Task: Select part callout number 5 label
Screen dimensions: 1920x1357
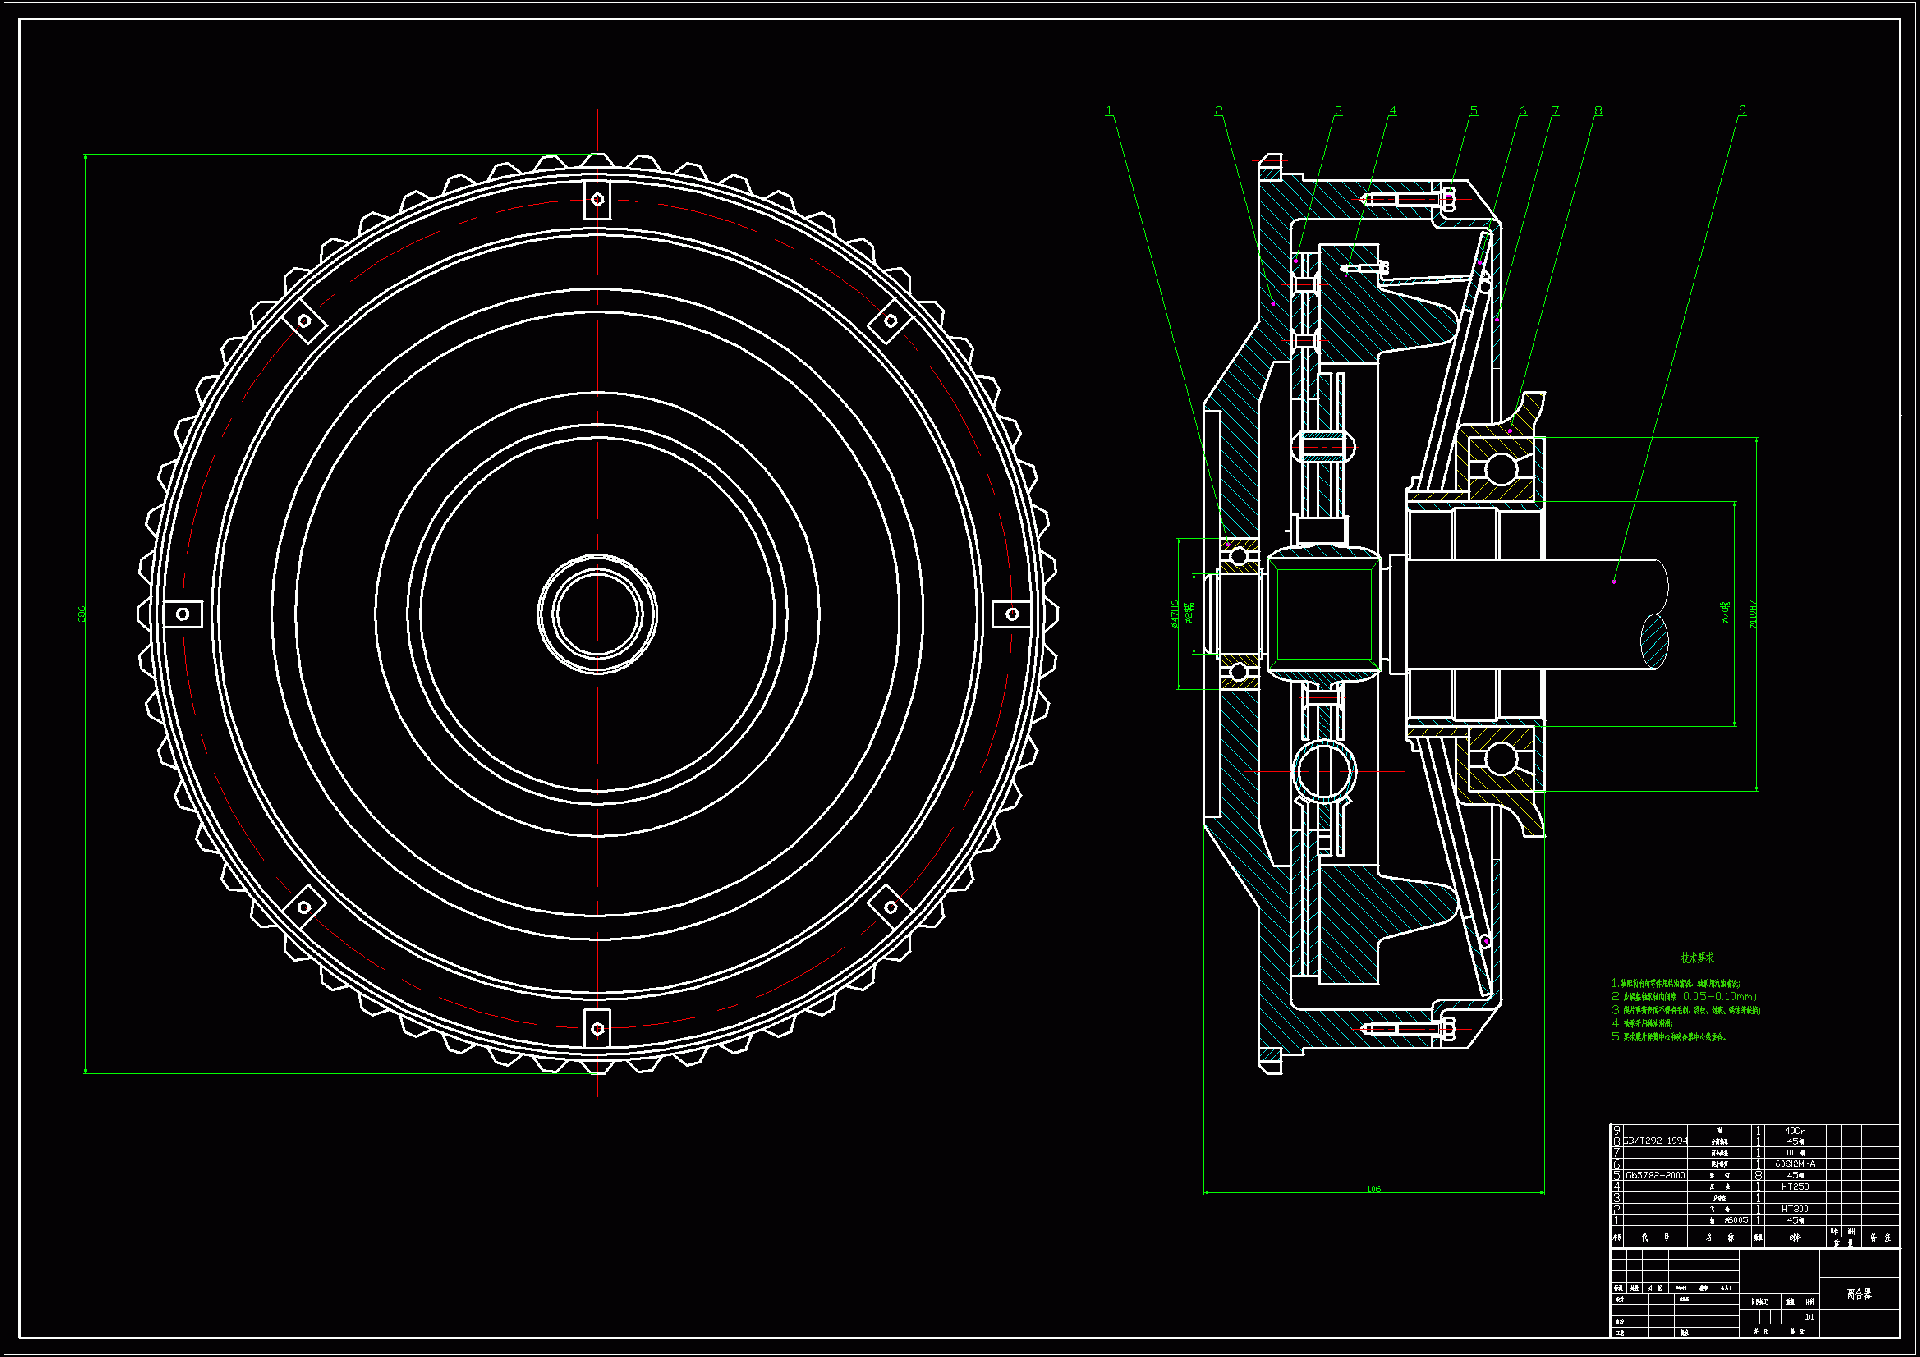Action: pos(1473,111)
